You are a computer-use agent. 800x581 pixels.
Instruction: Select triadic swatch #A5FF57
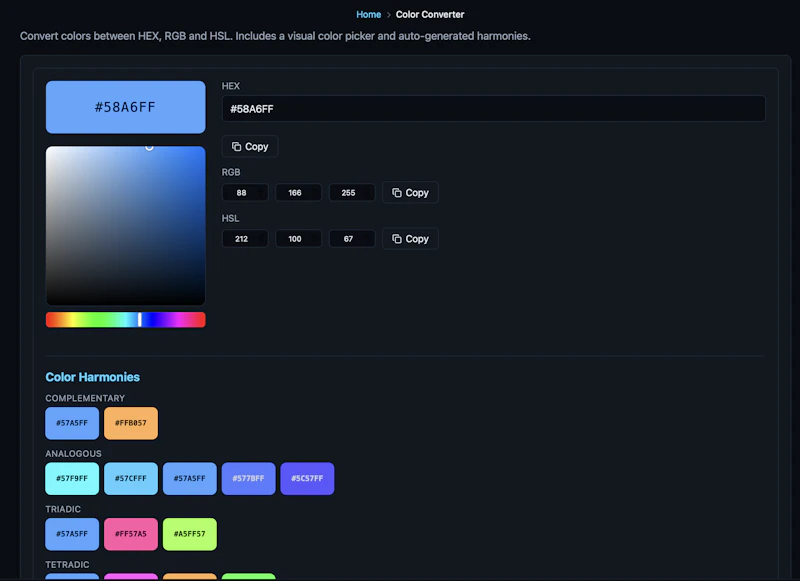click(x=190, y=534)
